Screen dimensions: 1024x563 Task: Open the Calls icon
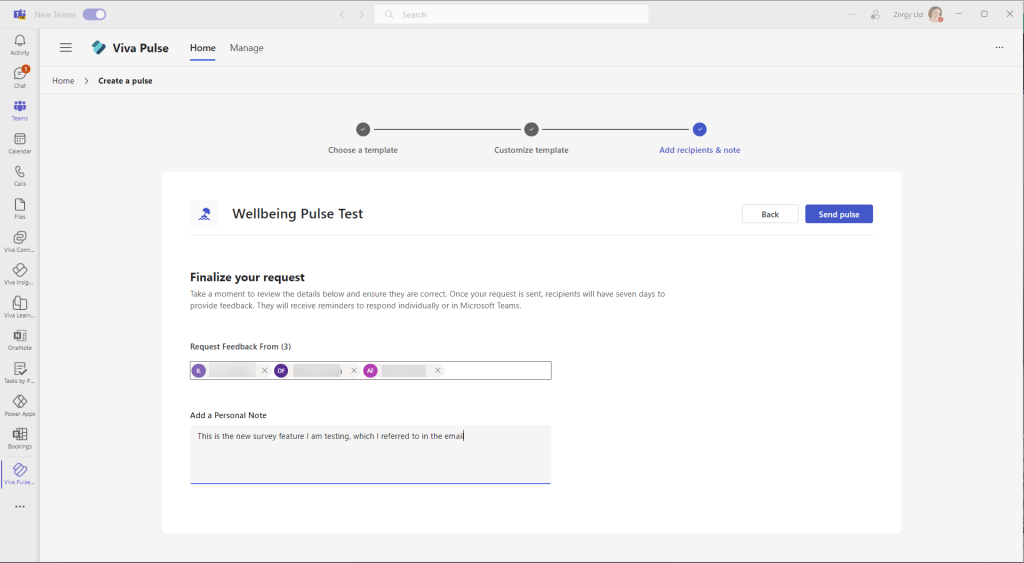(20, 175)
